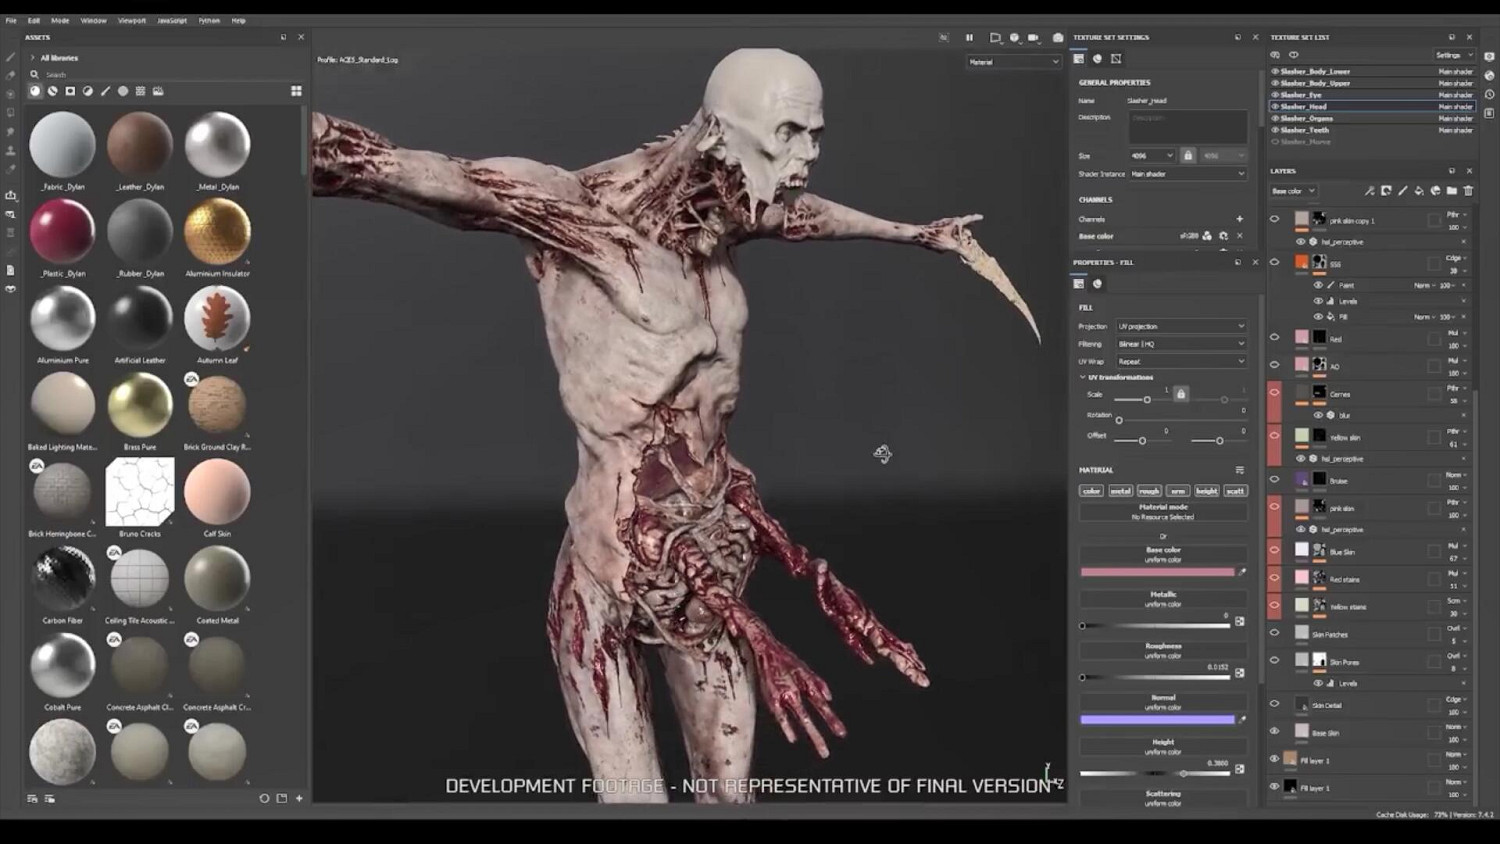Click the add fill layer bucket icon
Screen dimensions: 1500x844
pyautogui.click(x=1419, y=191)
